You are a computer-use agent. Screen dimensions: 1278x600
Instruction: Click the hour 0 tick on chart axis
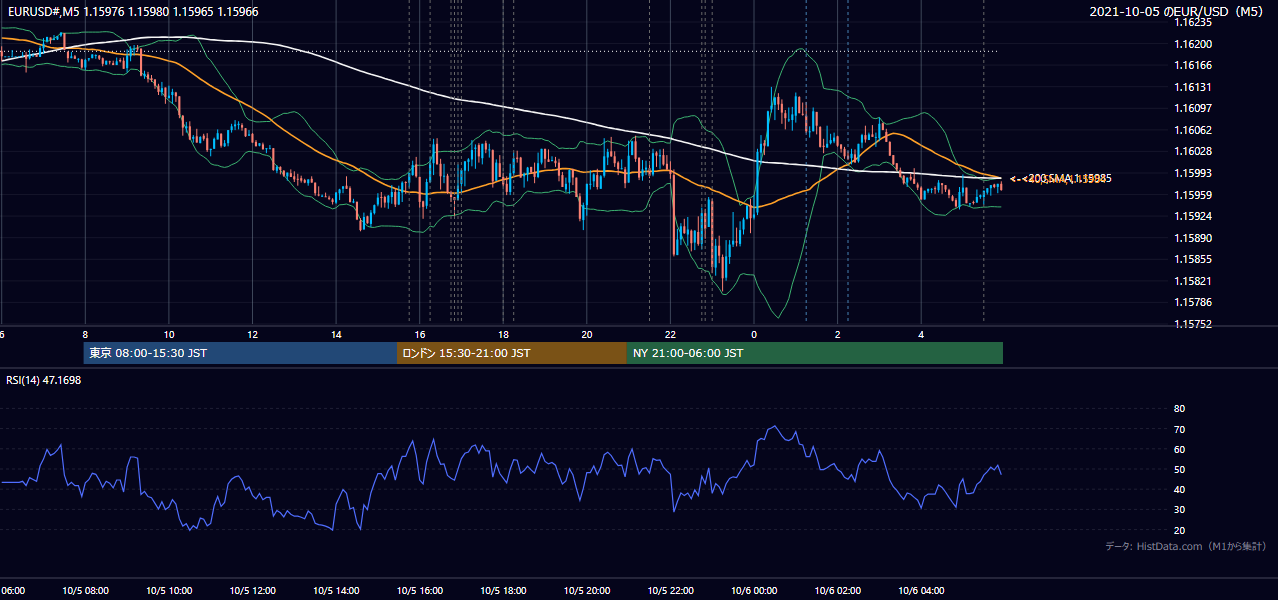point(754,334)
